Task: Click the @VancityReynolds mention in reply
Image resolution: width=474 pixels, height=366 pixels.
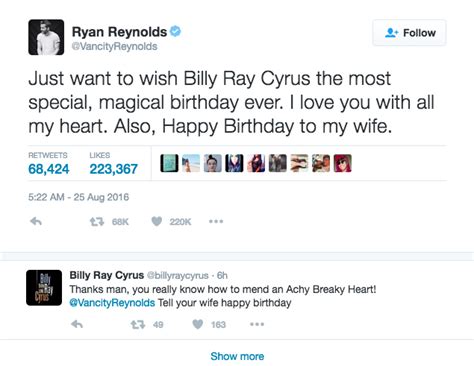Action: point(112,303)
